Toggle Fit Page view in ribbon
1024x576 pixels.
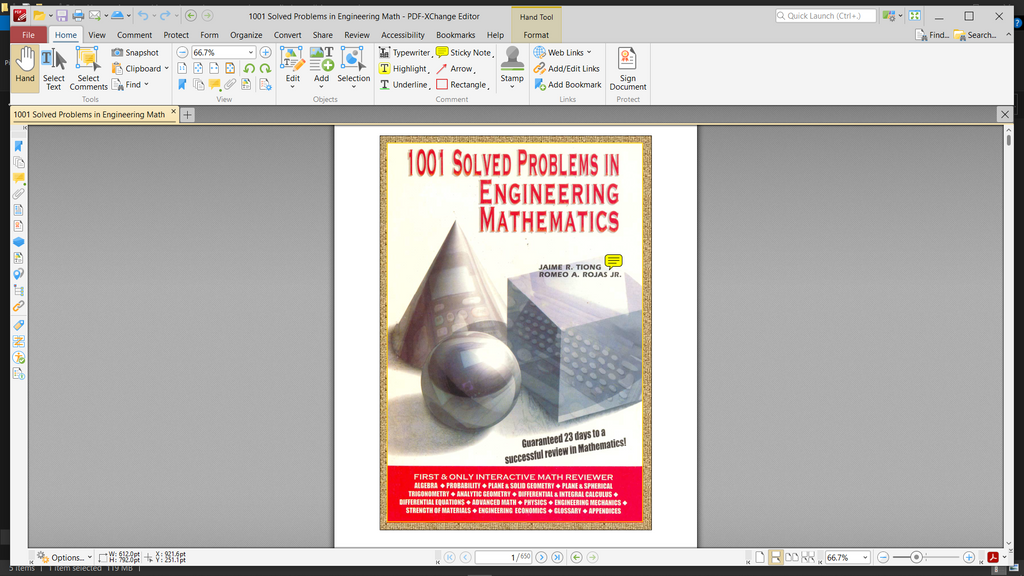click(x=198, y=68)
